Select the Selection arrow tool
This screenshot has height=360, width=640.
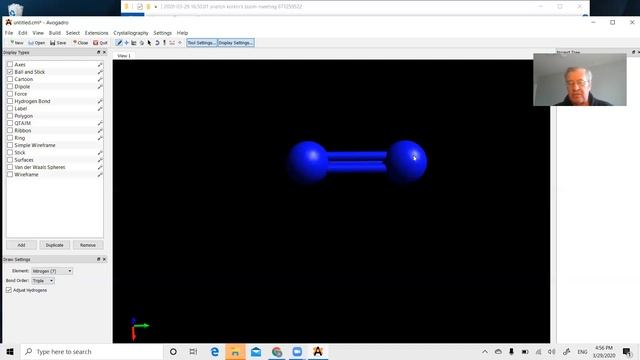[x=149, y=43]
